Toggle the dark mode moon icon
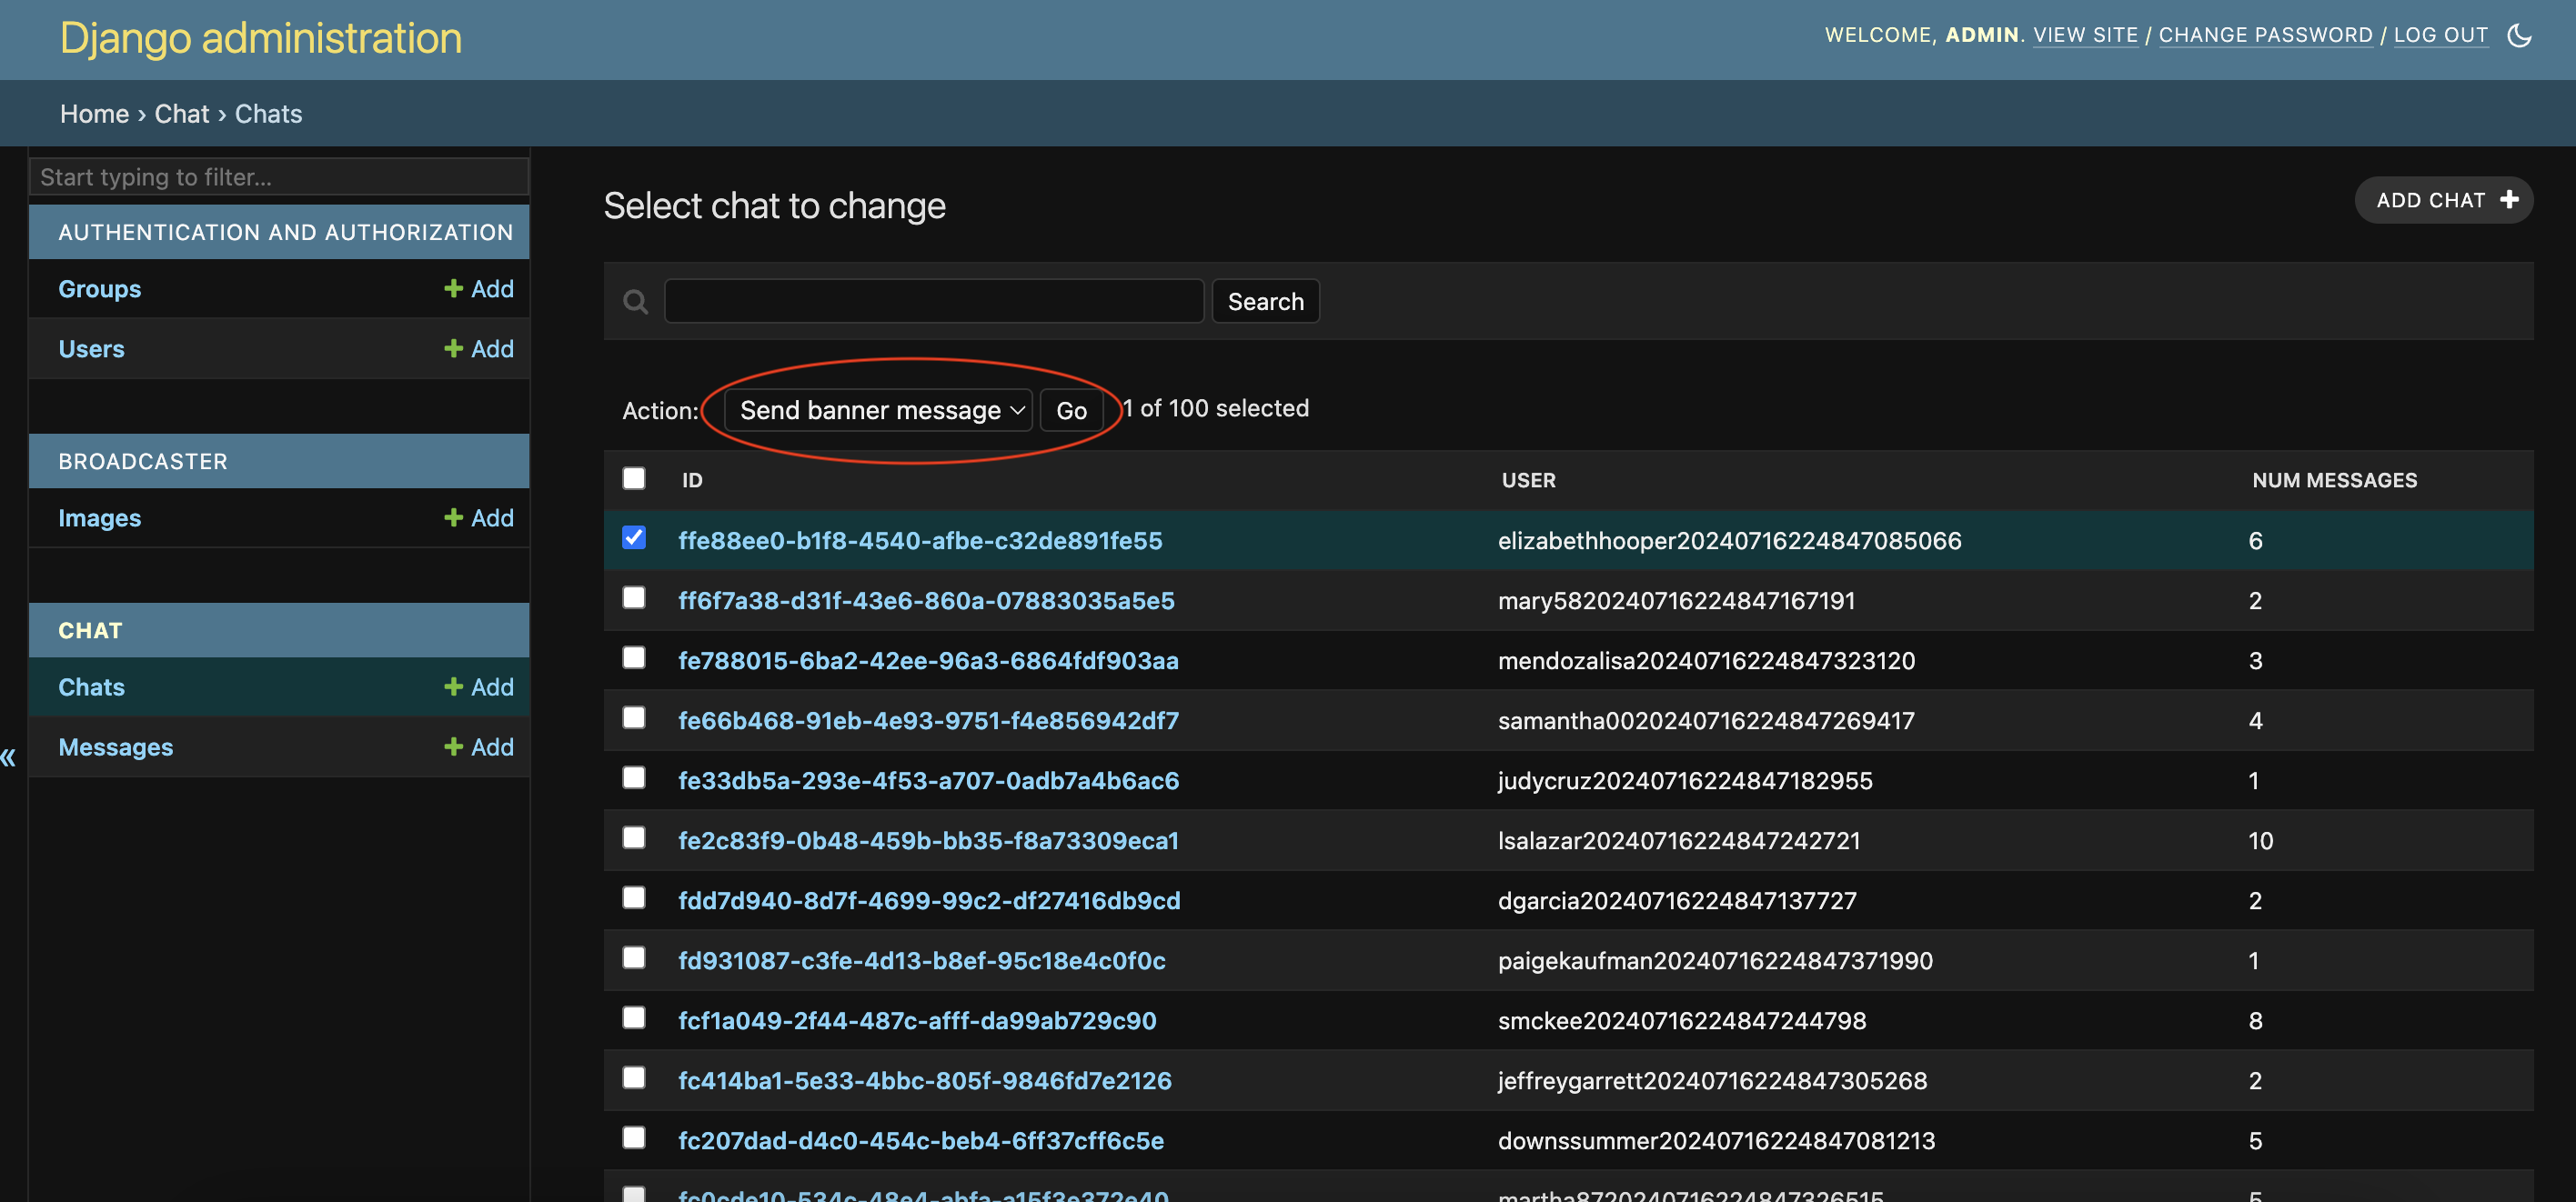Screen dimensions: 2576x1202 coord(2519,36)
